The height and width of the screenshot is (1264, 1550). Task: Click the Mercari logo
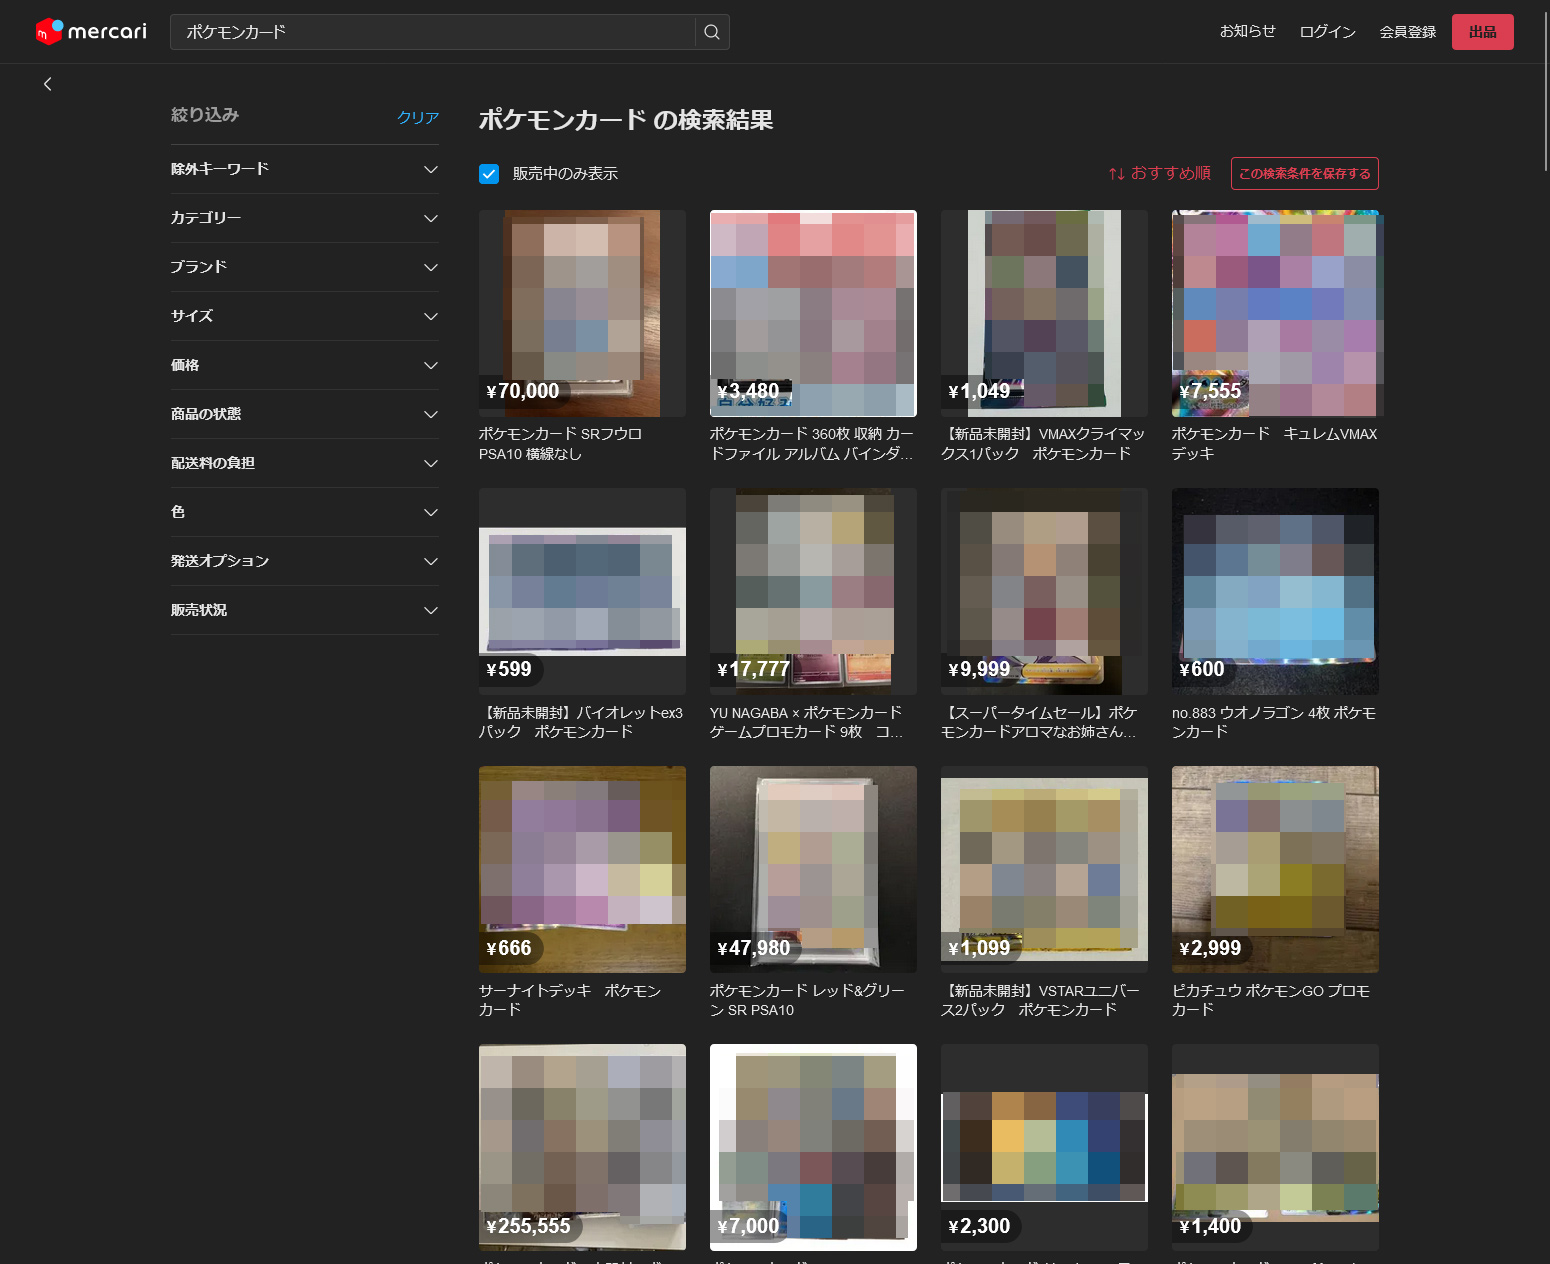tap(91, 32)
